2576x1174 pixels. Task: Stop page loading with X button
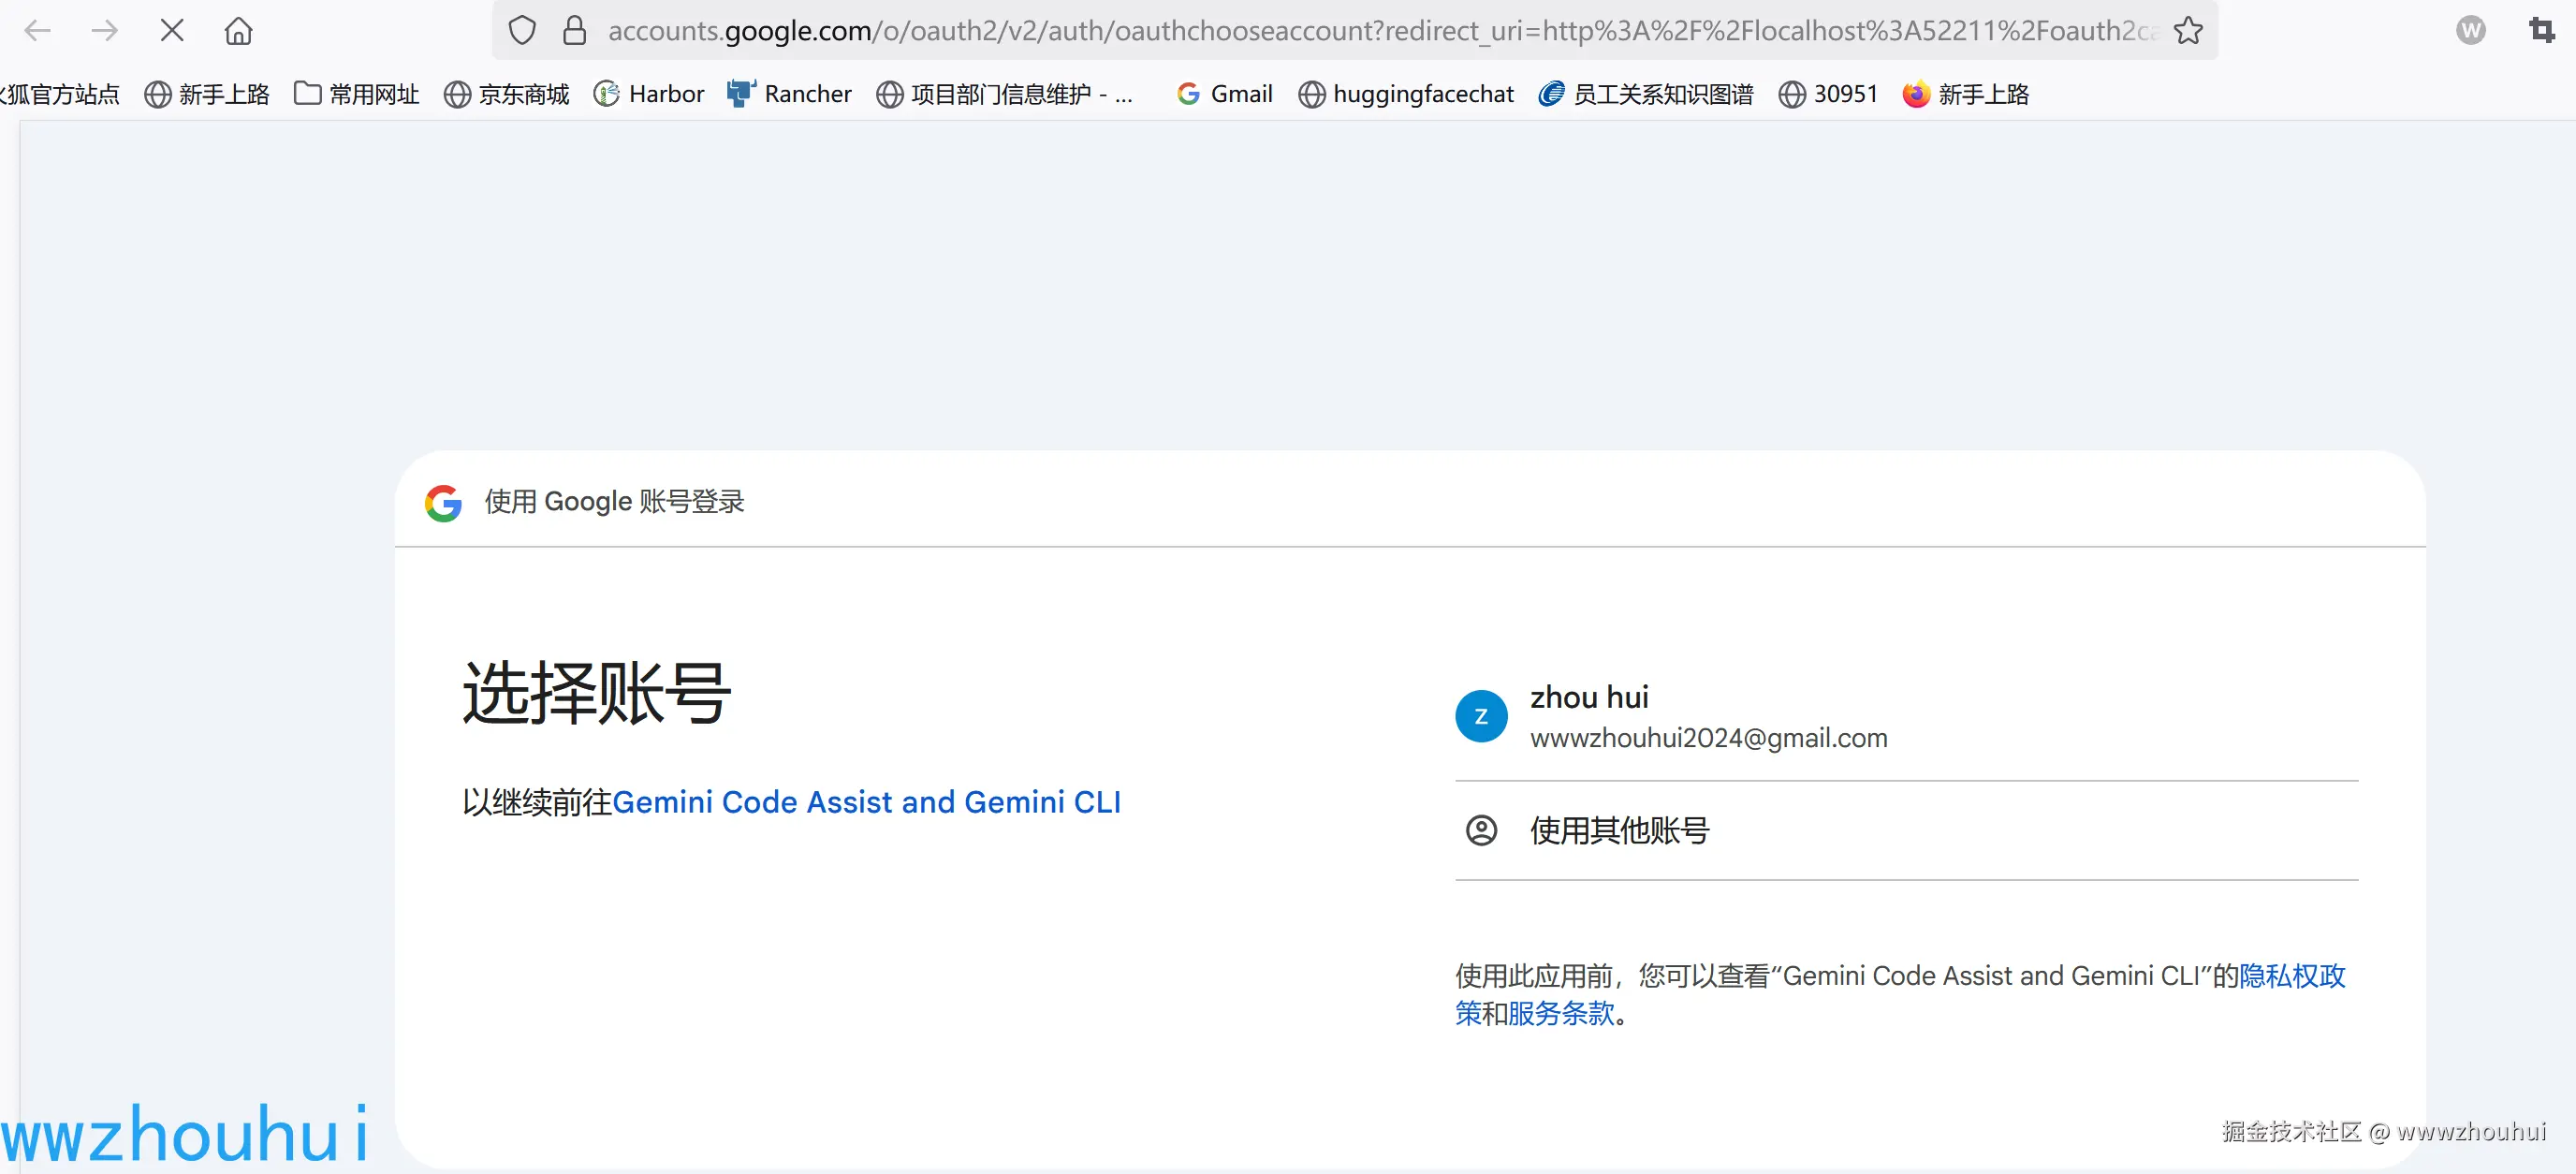pos(172,31)
